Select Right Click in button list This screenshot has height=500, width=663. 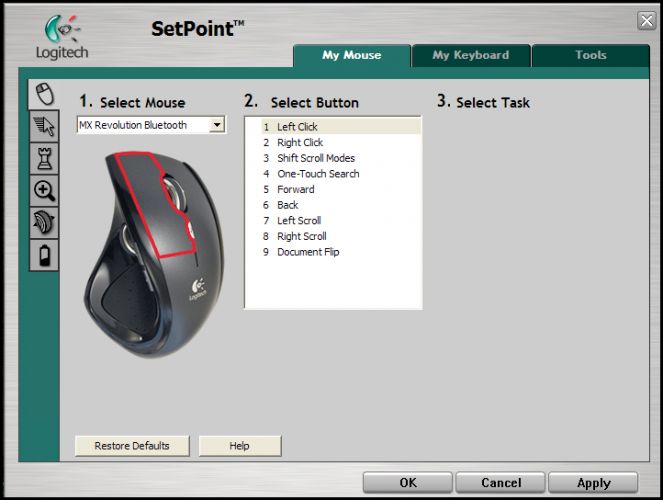point(341,142)
